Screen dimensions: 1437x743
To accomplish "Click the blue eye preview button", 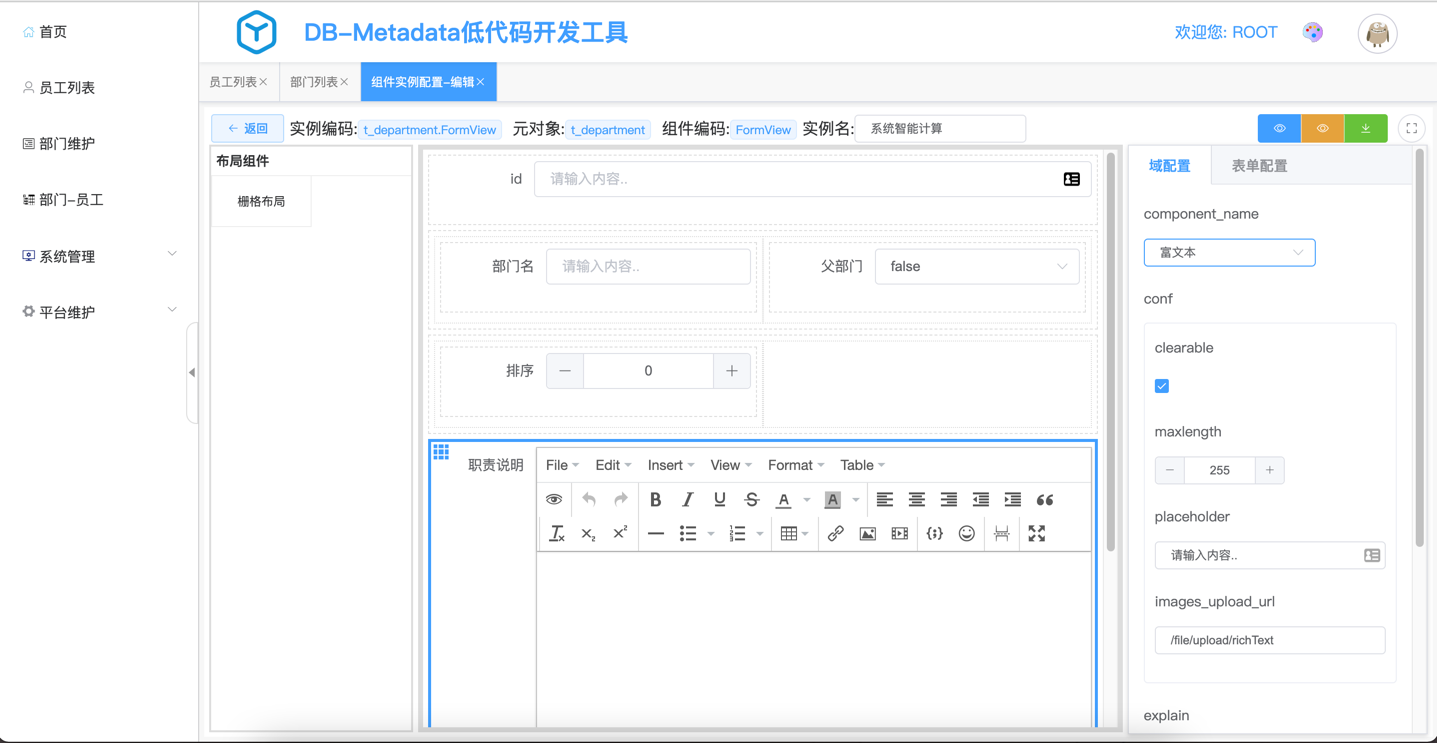I will 1279,129.
